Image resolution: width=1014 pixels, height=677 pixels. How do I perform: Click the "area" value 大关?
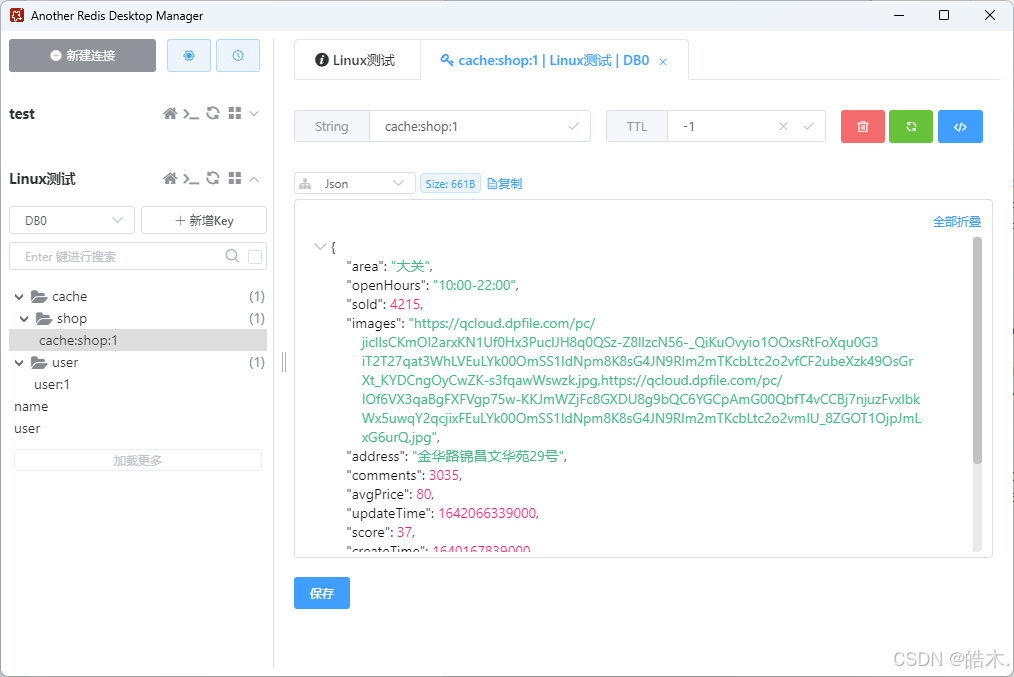pyautogui.click(x=410, y=266)
